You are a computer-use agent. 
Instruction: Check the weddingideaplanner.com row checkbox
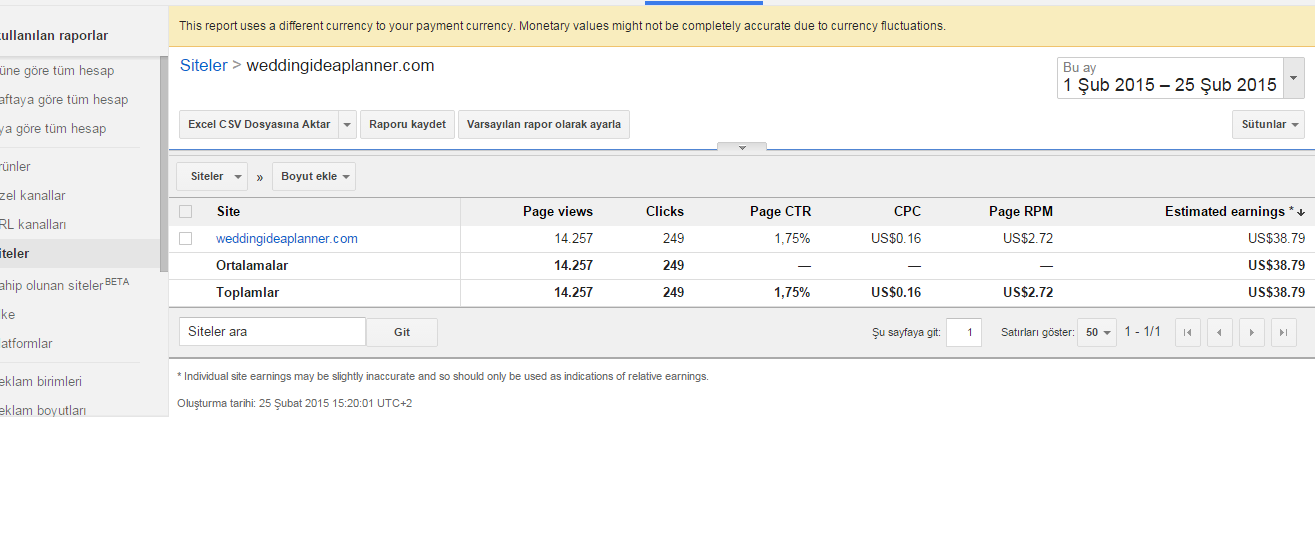(x=185, y=238)
